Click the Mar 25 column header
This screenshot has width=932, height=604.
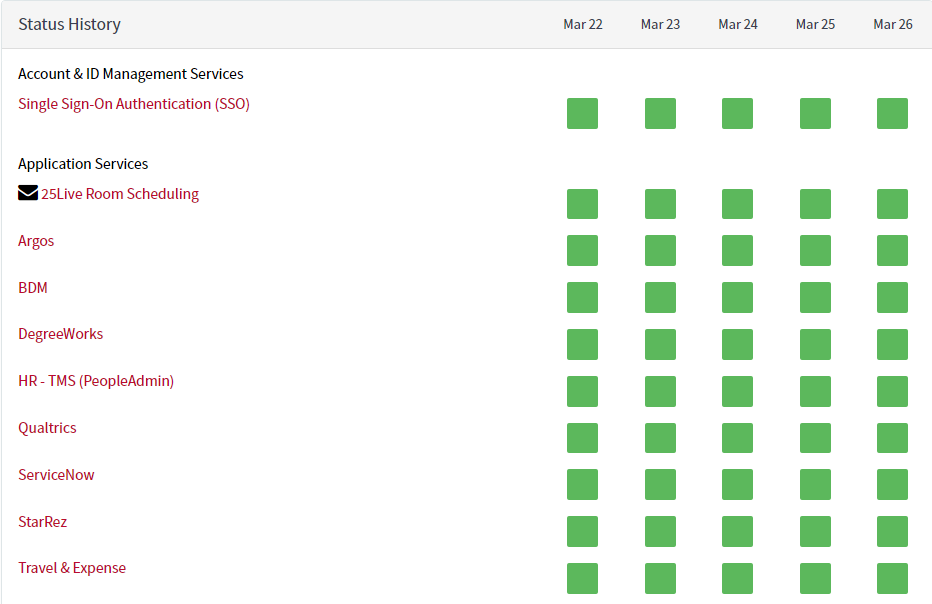click(816, 24)
